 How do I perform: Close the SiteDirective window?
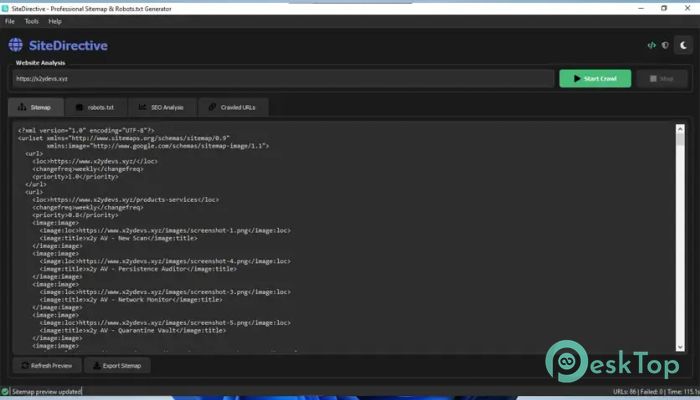(x=688, y=8)
